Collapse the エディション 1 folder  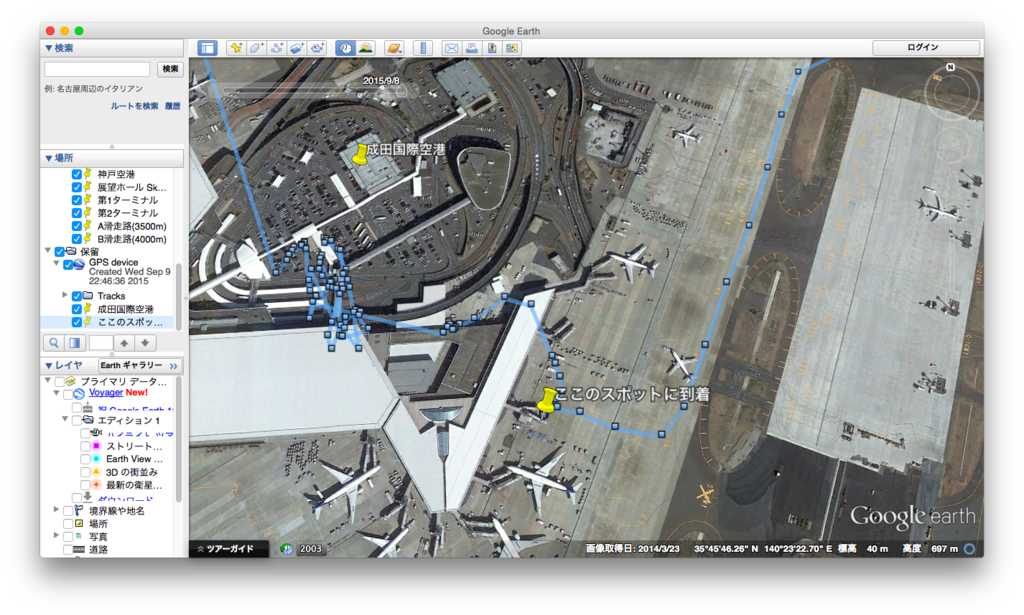[65, 418]
